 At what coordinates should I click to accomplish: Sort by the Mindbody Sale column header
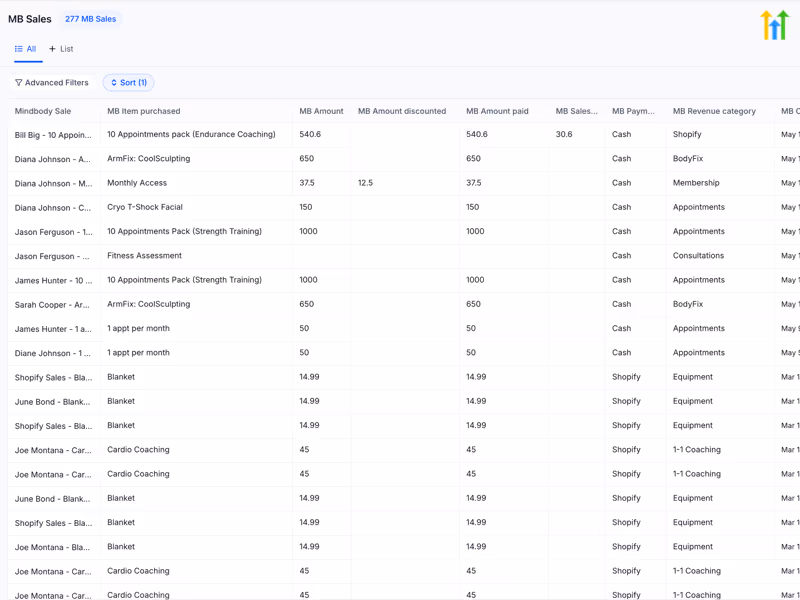(x=43, y=111)
